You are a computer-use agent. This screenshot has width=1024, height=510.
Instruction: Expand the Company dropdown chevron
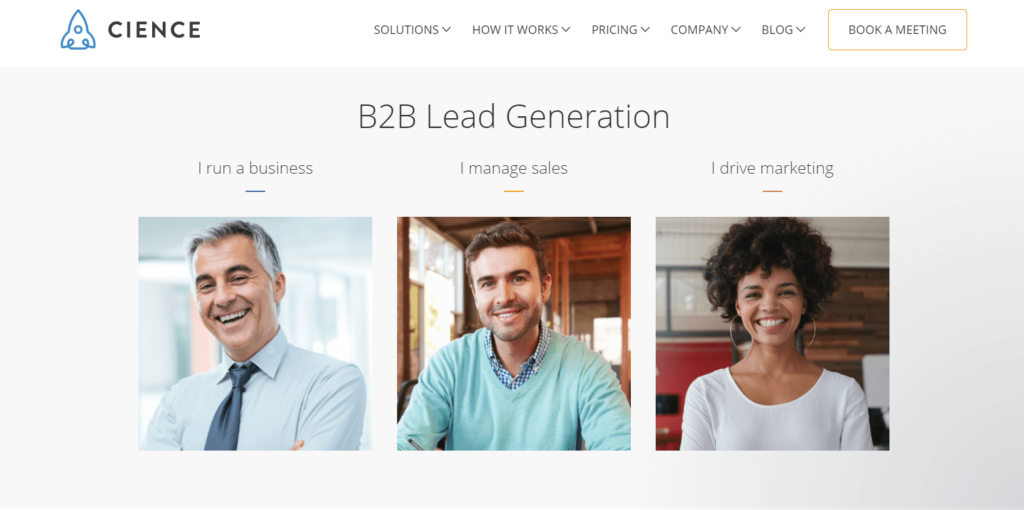coord(736,29)
